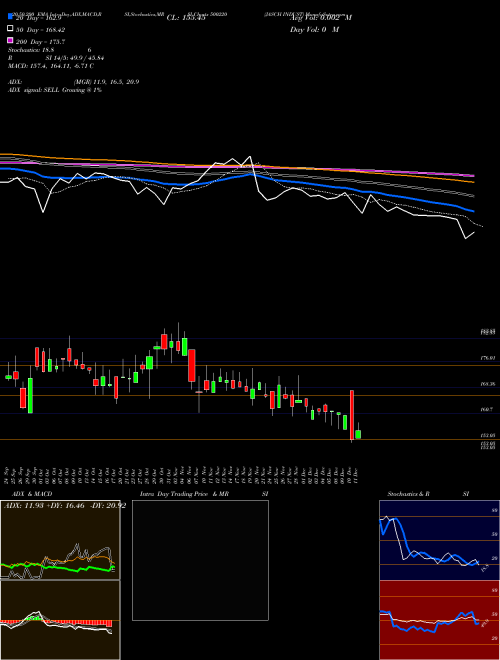Click "Intra Day Trading Price & MR" title

(x=184, y=494)
